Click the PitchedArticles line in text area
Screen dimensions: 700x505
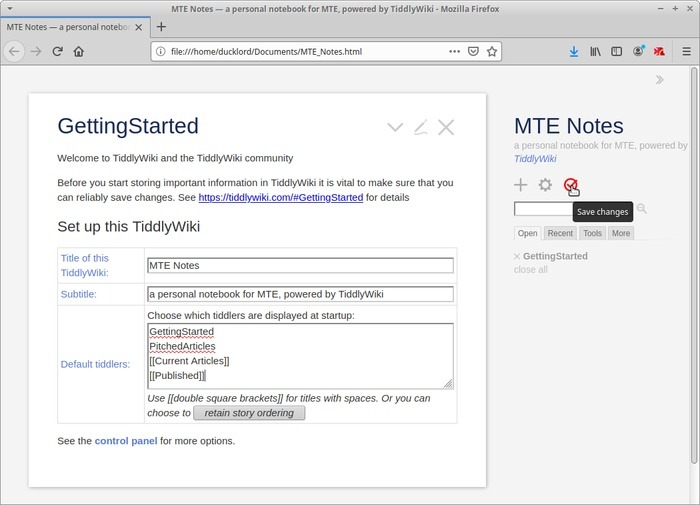(x=182, y=346)
